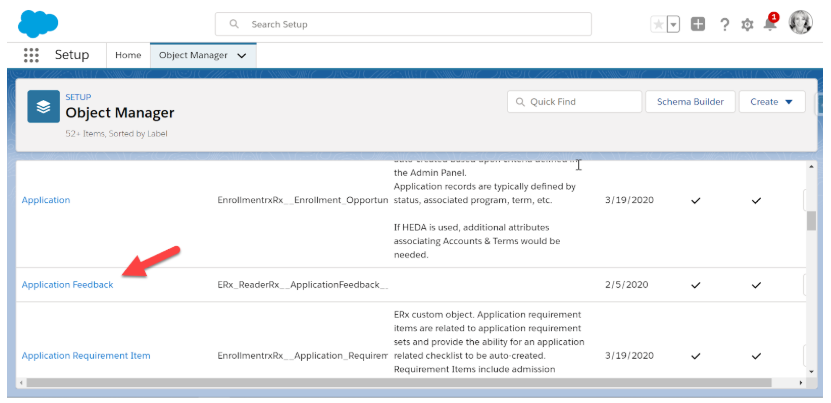831x403 pixels.
Task: Select the Object Manager tab
Action: point(194,55)
